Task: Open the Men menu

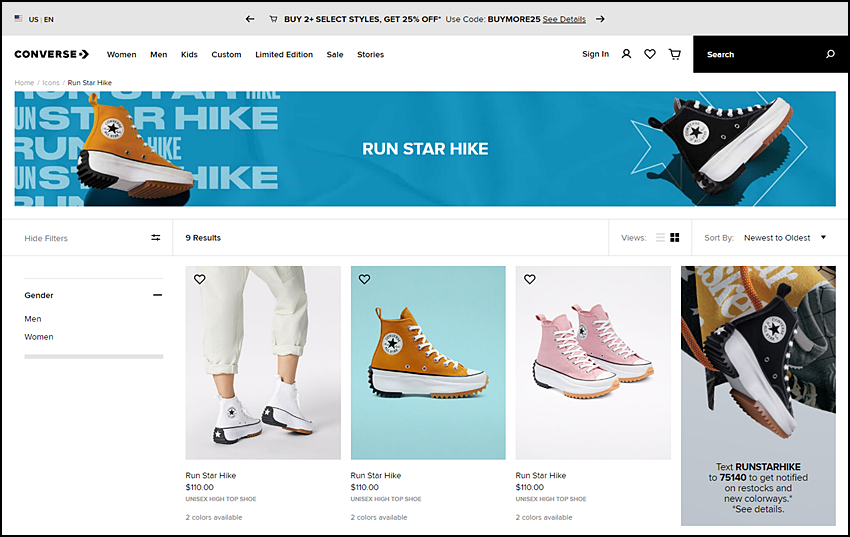Action: [158, 55]
